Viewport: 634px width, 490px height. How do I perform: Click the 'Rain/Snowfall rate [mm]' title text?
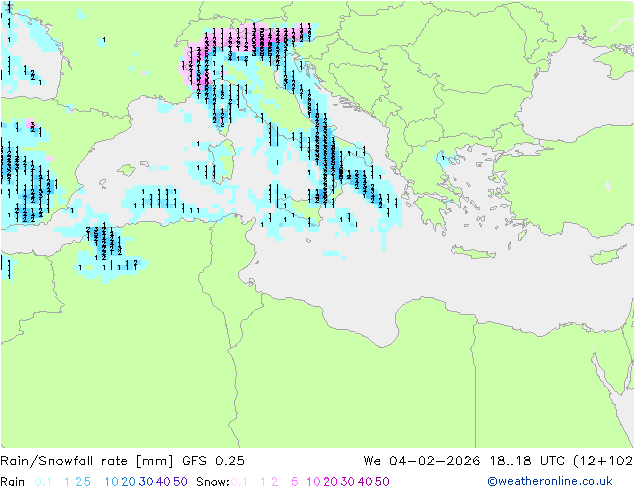point(87,461)
